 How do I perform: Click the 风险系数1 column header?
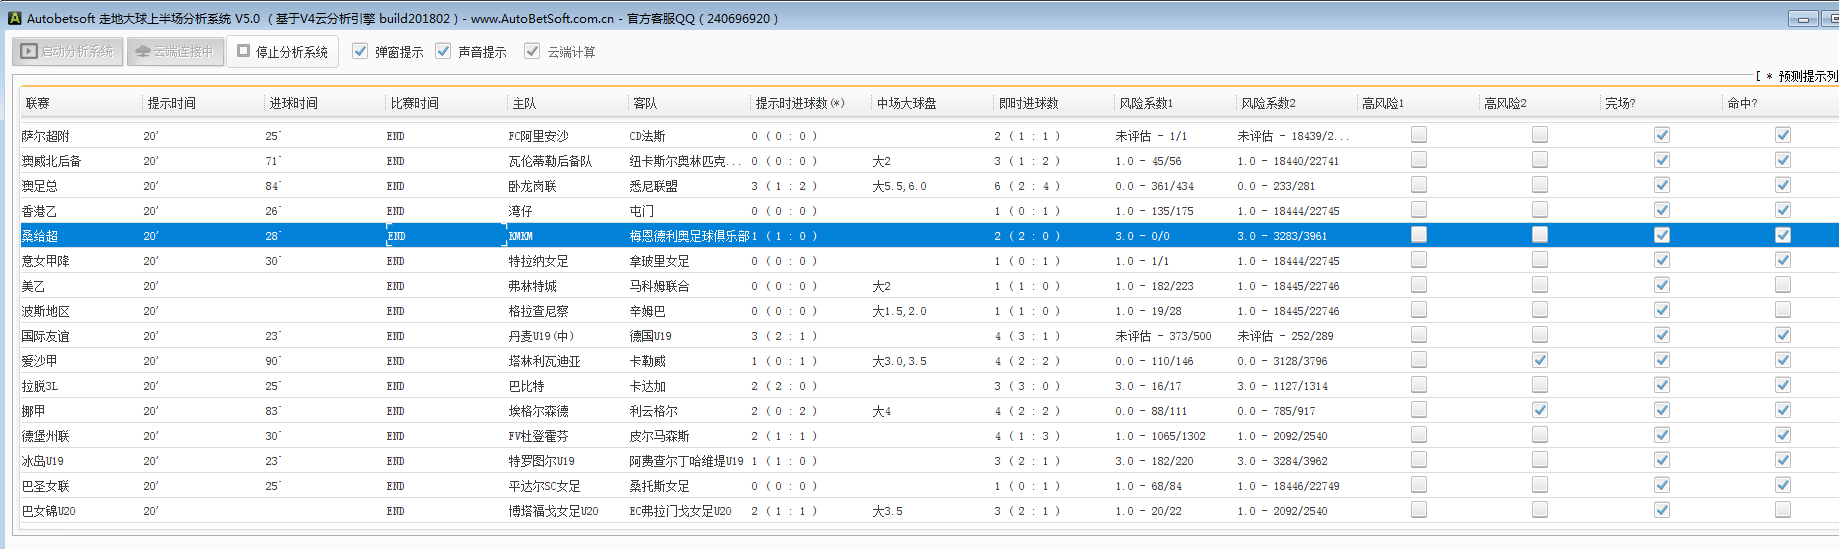[1146, 103]
